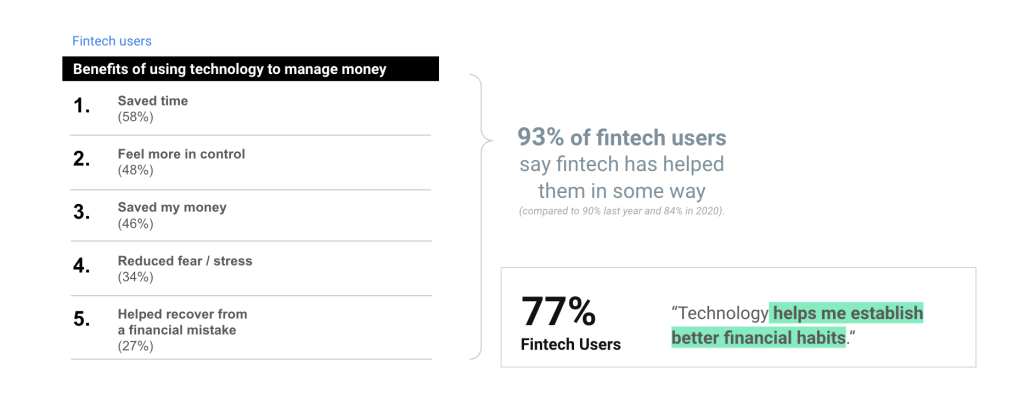The image size is (1024, 420).
Task: Click 'say fintech has helped them' text
Action: coord(622,177)
